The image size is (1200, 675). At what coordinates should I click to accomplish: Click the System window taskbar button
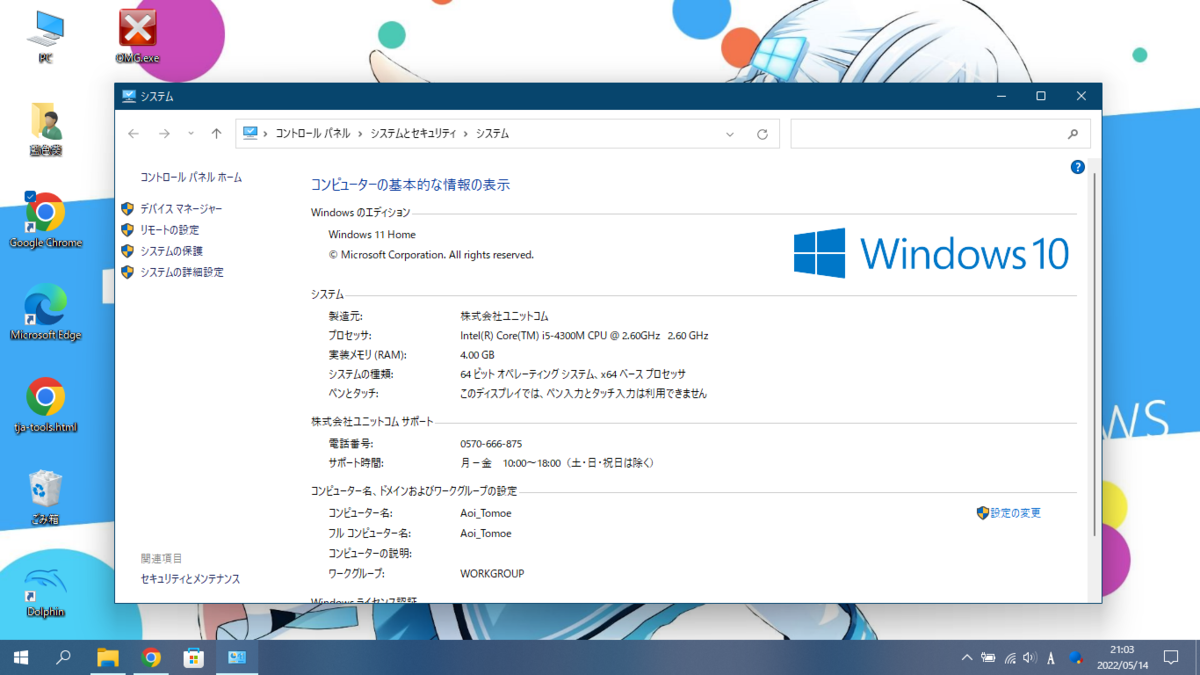tap(238, 657)
